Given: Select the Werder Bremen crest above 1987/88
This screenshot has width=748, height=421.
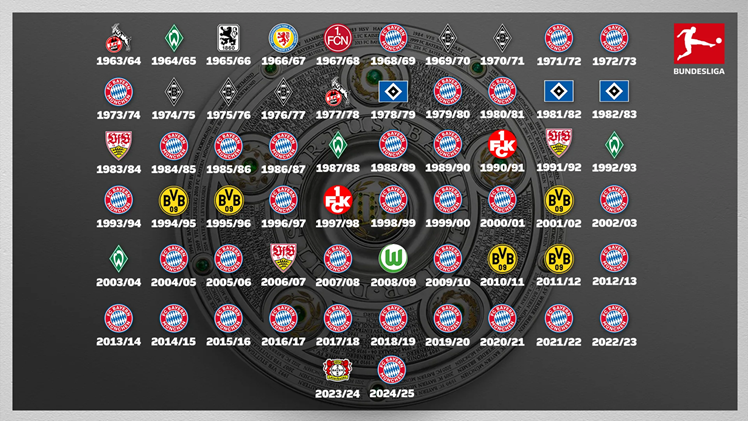Looking at the screenshot, I should [x=338, y=145].
